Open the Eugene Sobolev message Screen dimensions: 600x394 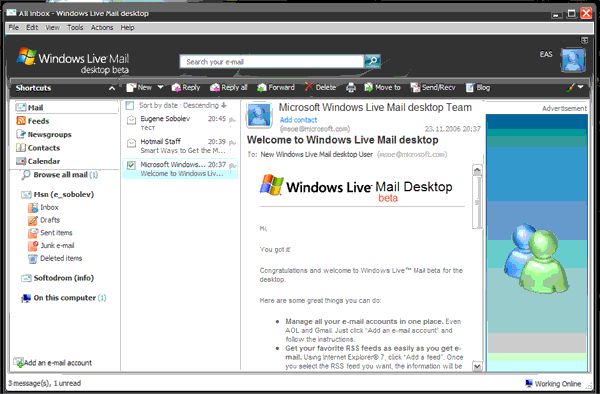pos(180,123)
